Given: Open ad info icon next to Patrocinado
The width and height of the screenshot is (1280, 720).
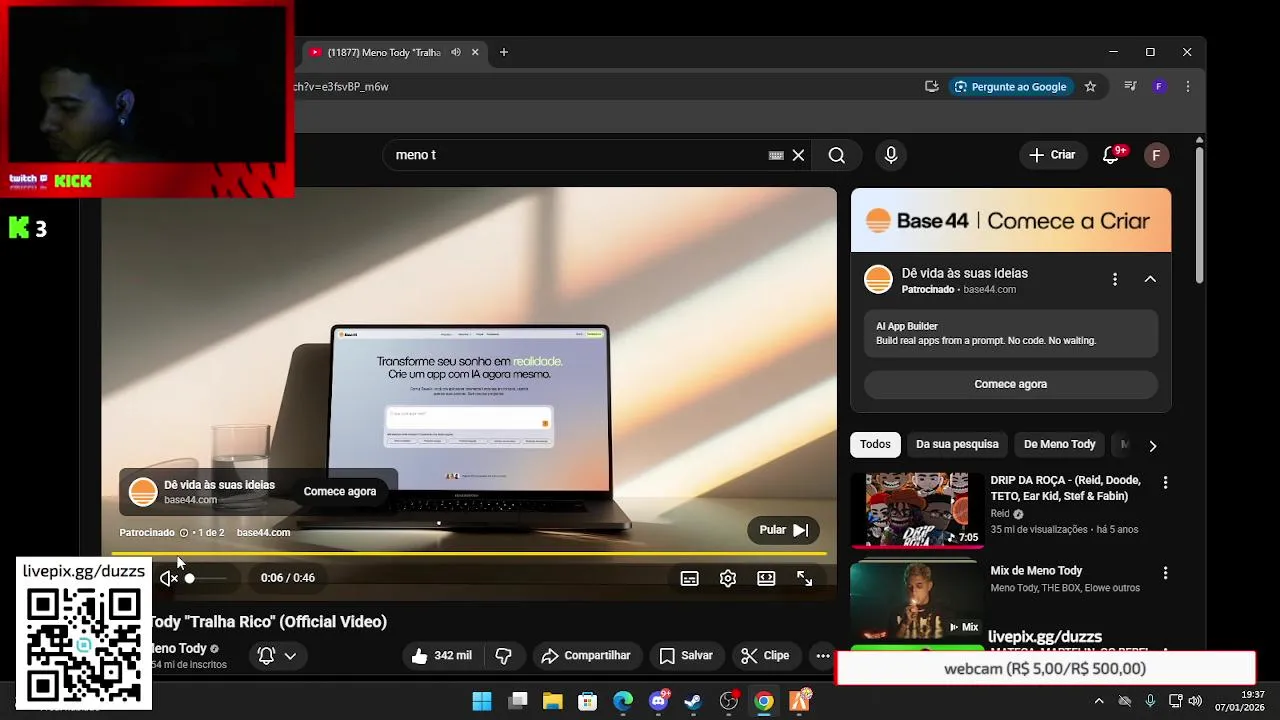Looking at the screenshot, I should pyautogui.click(x=183, y=533).
